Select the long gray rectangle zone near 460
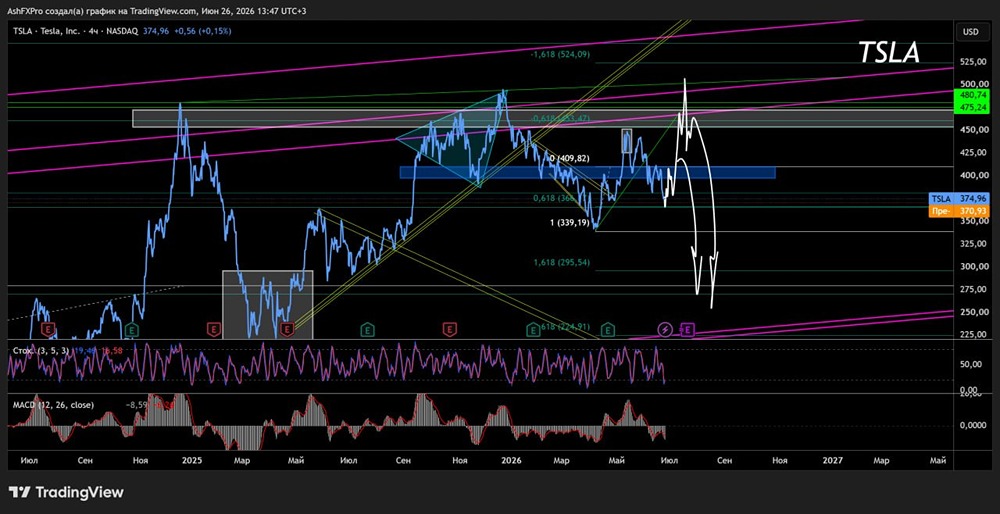The height and width of the screenshot is (514, 1000). click(x=543, y=118)
